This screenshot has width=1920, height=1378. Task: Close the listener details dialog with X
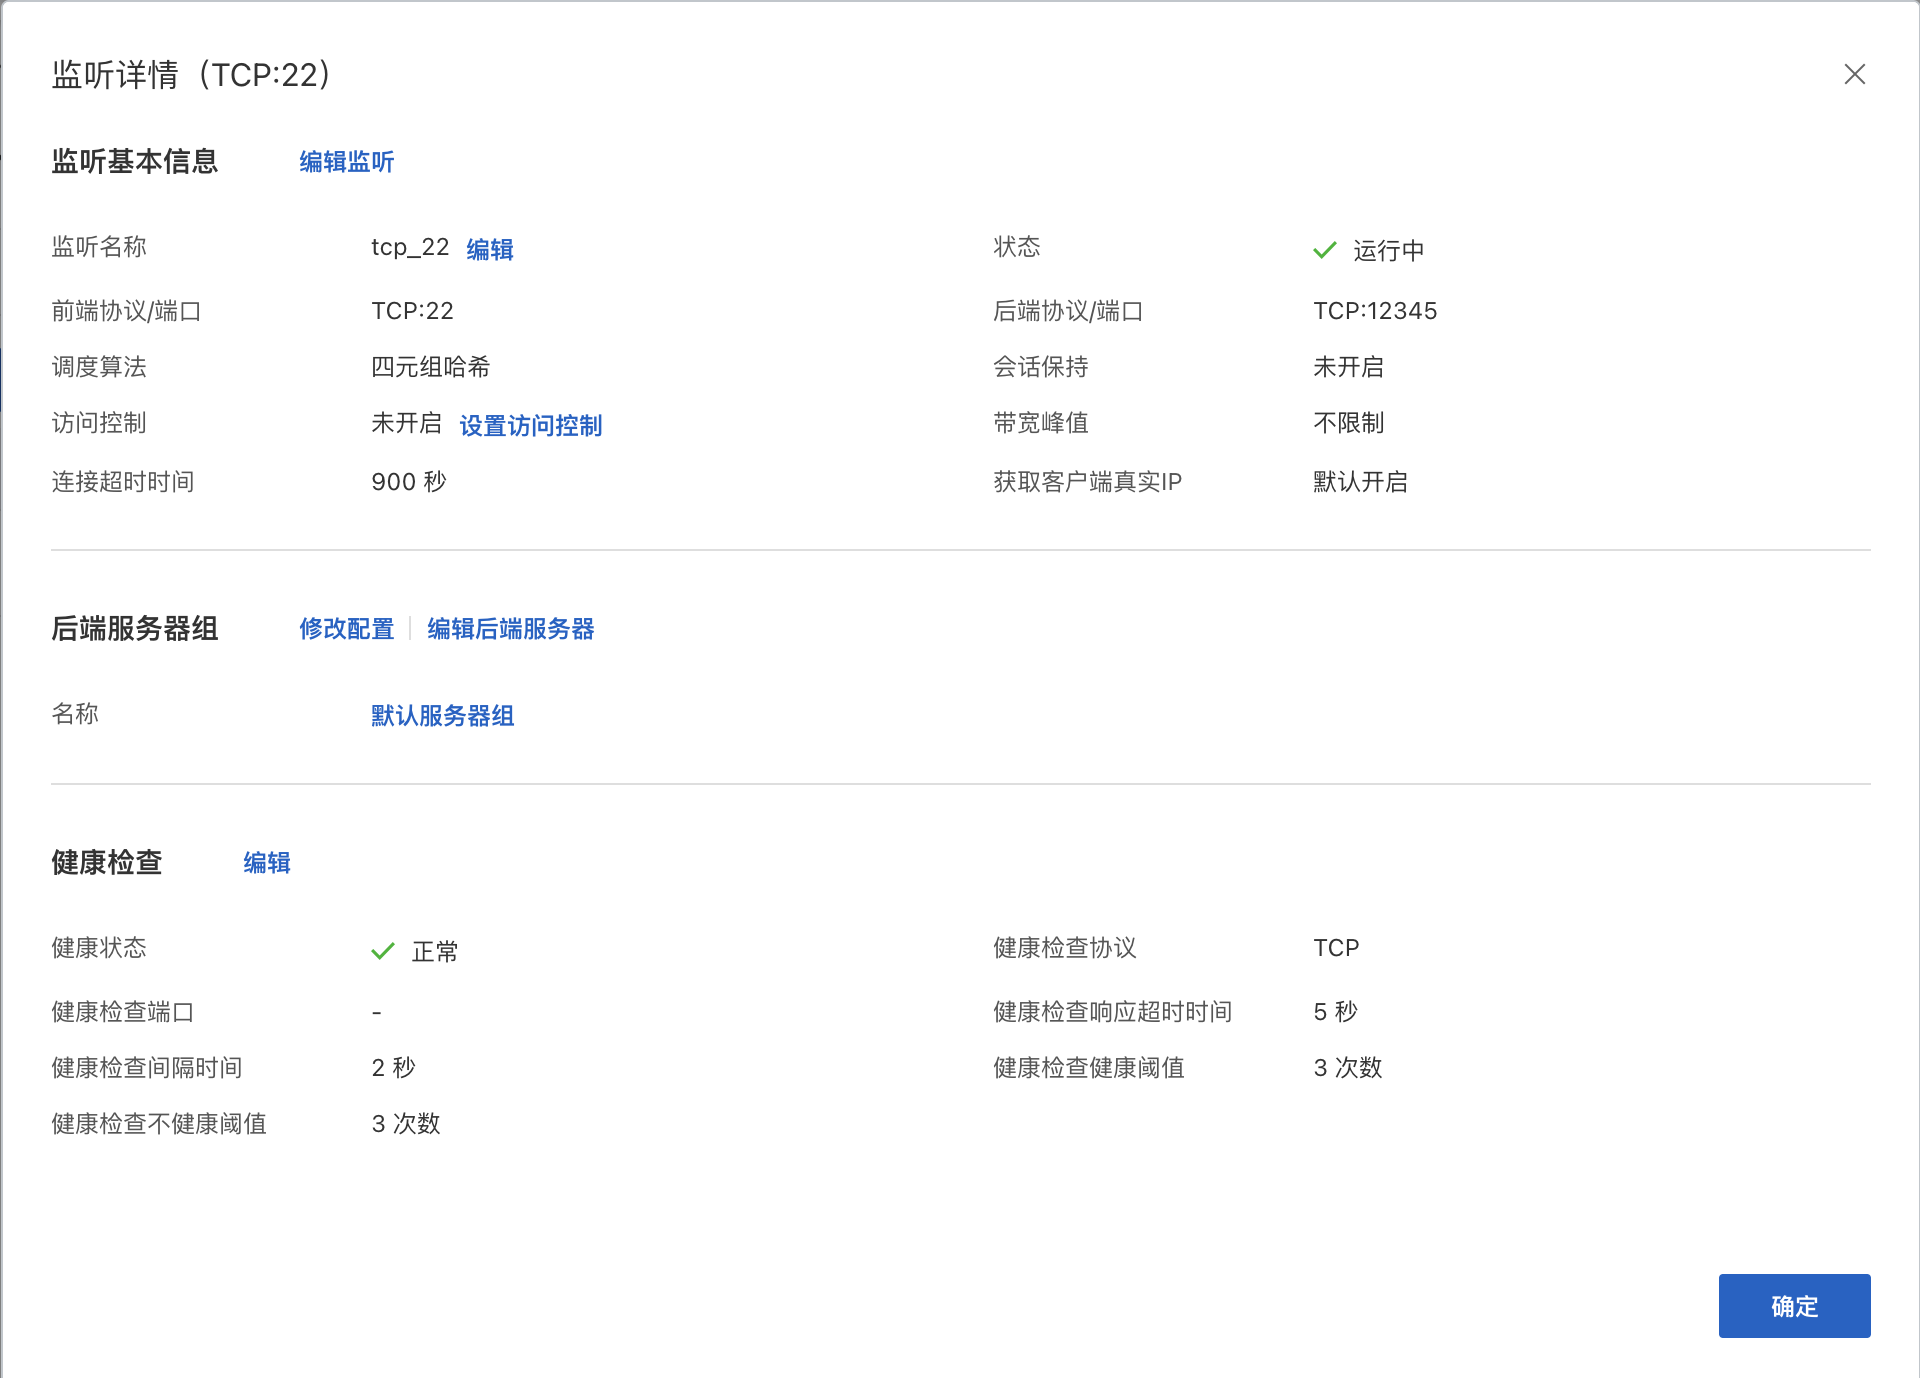click(1854, 75)
